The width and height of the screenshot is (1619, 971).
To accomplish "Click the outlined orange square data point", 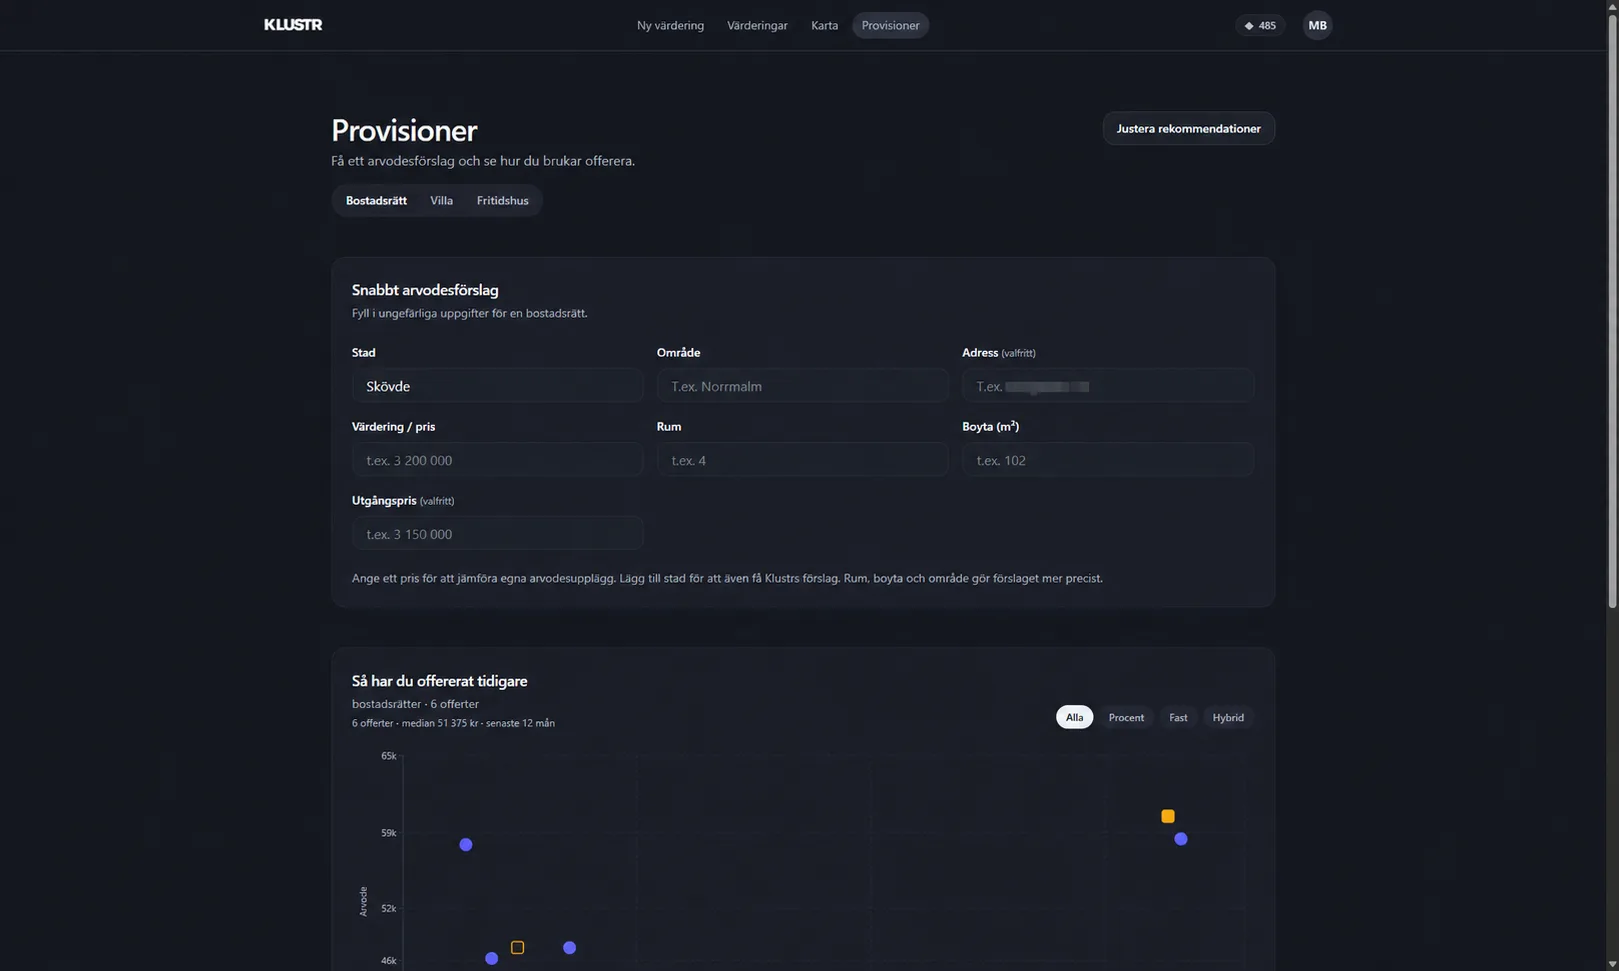I will point(517,948).
